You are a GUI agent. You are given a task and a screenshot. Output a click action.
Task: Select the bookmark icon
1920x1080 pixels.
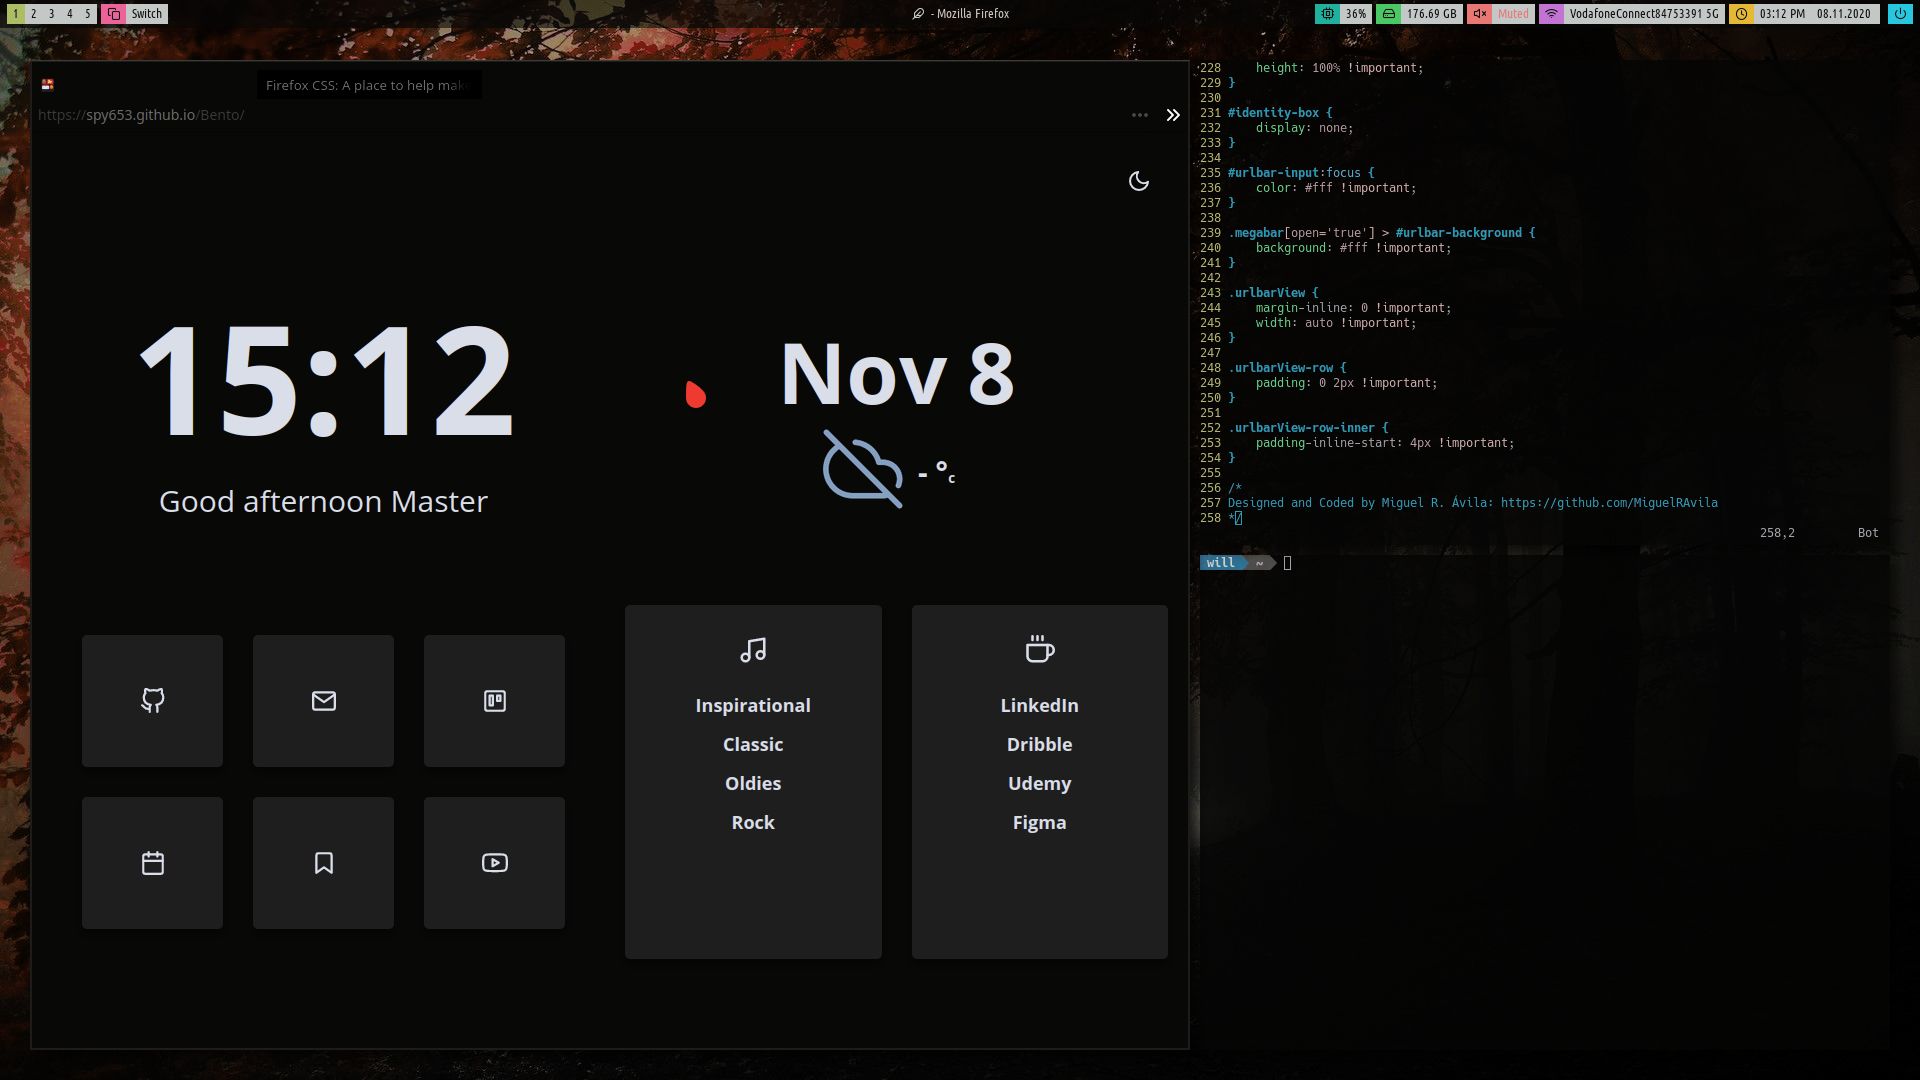point(323,862)
